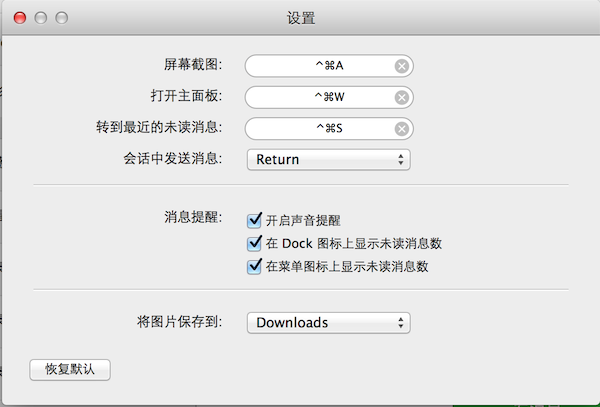Open the Return dropdown for 会话中发送消息
This screenshot has height=407, width=600.
pos(329,159)
